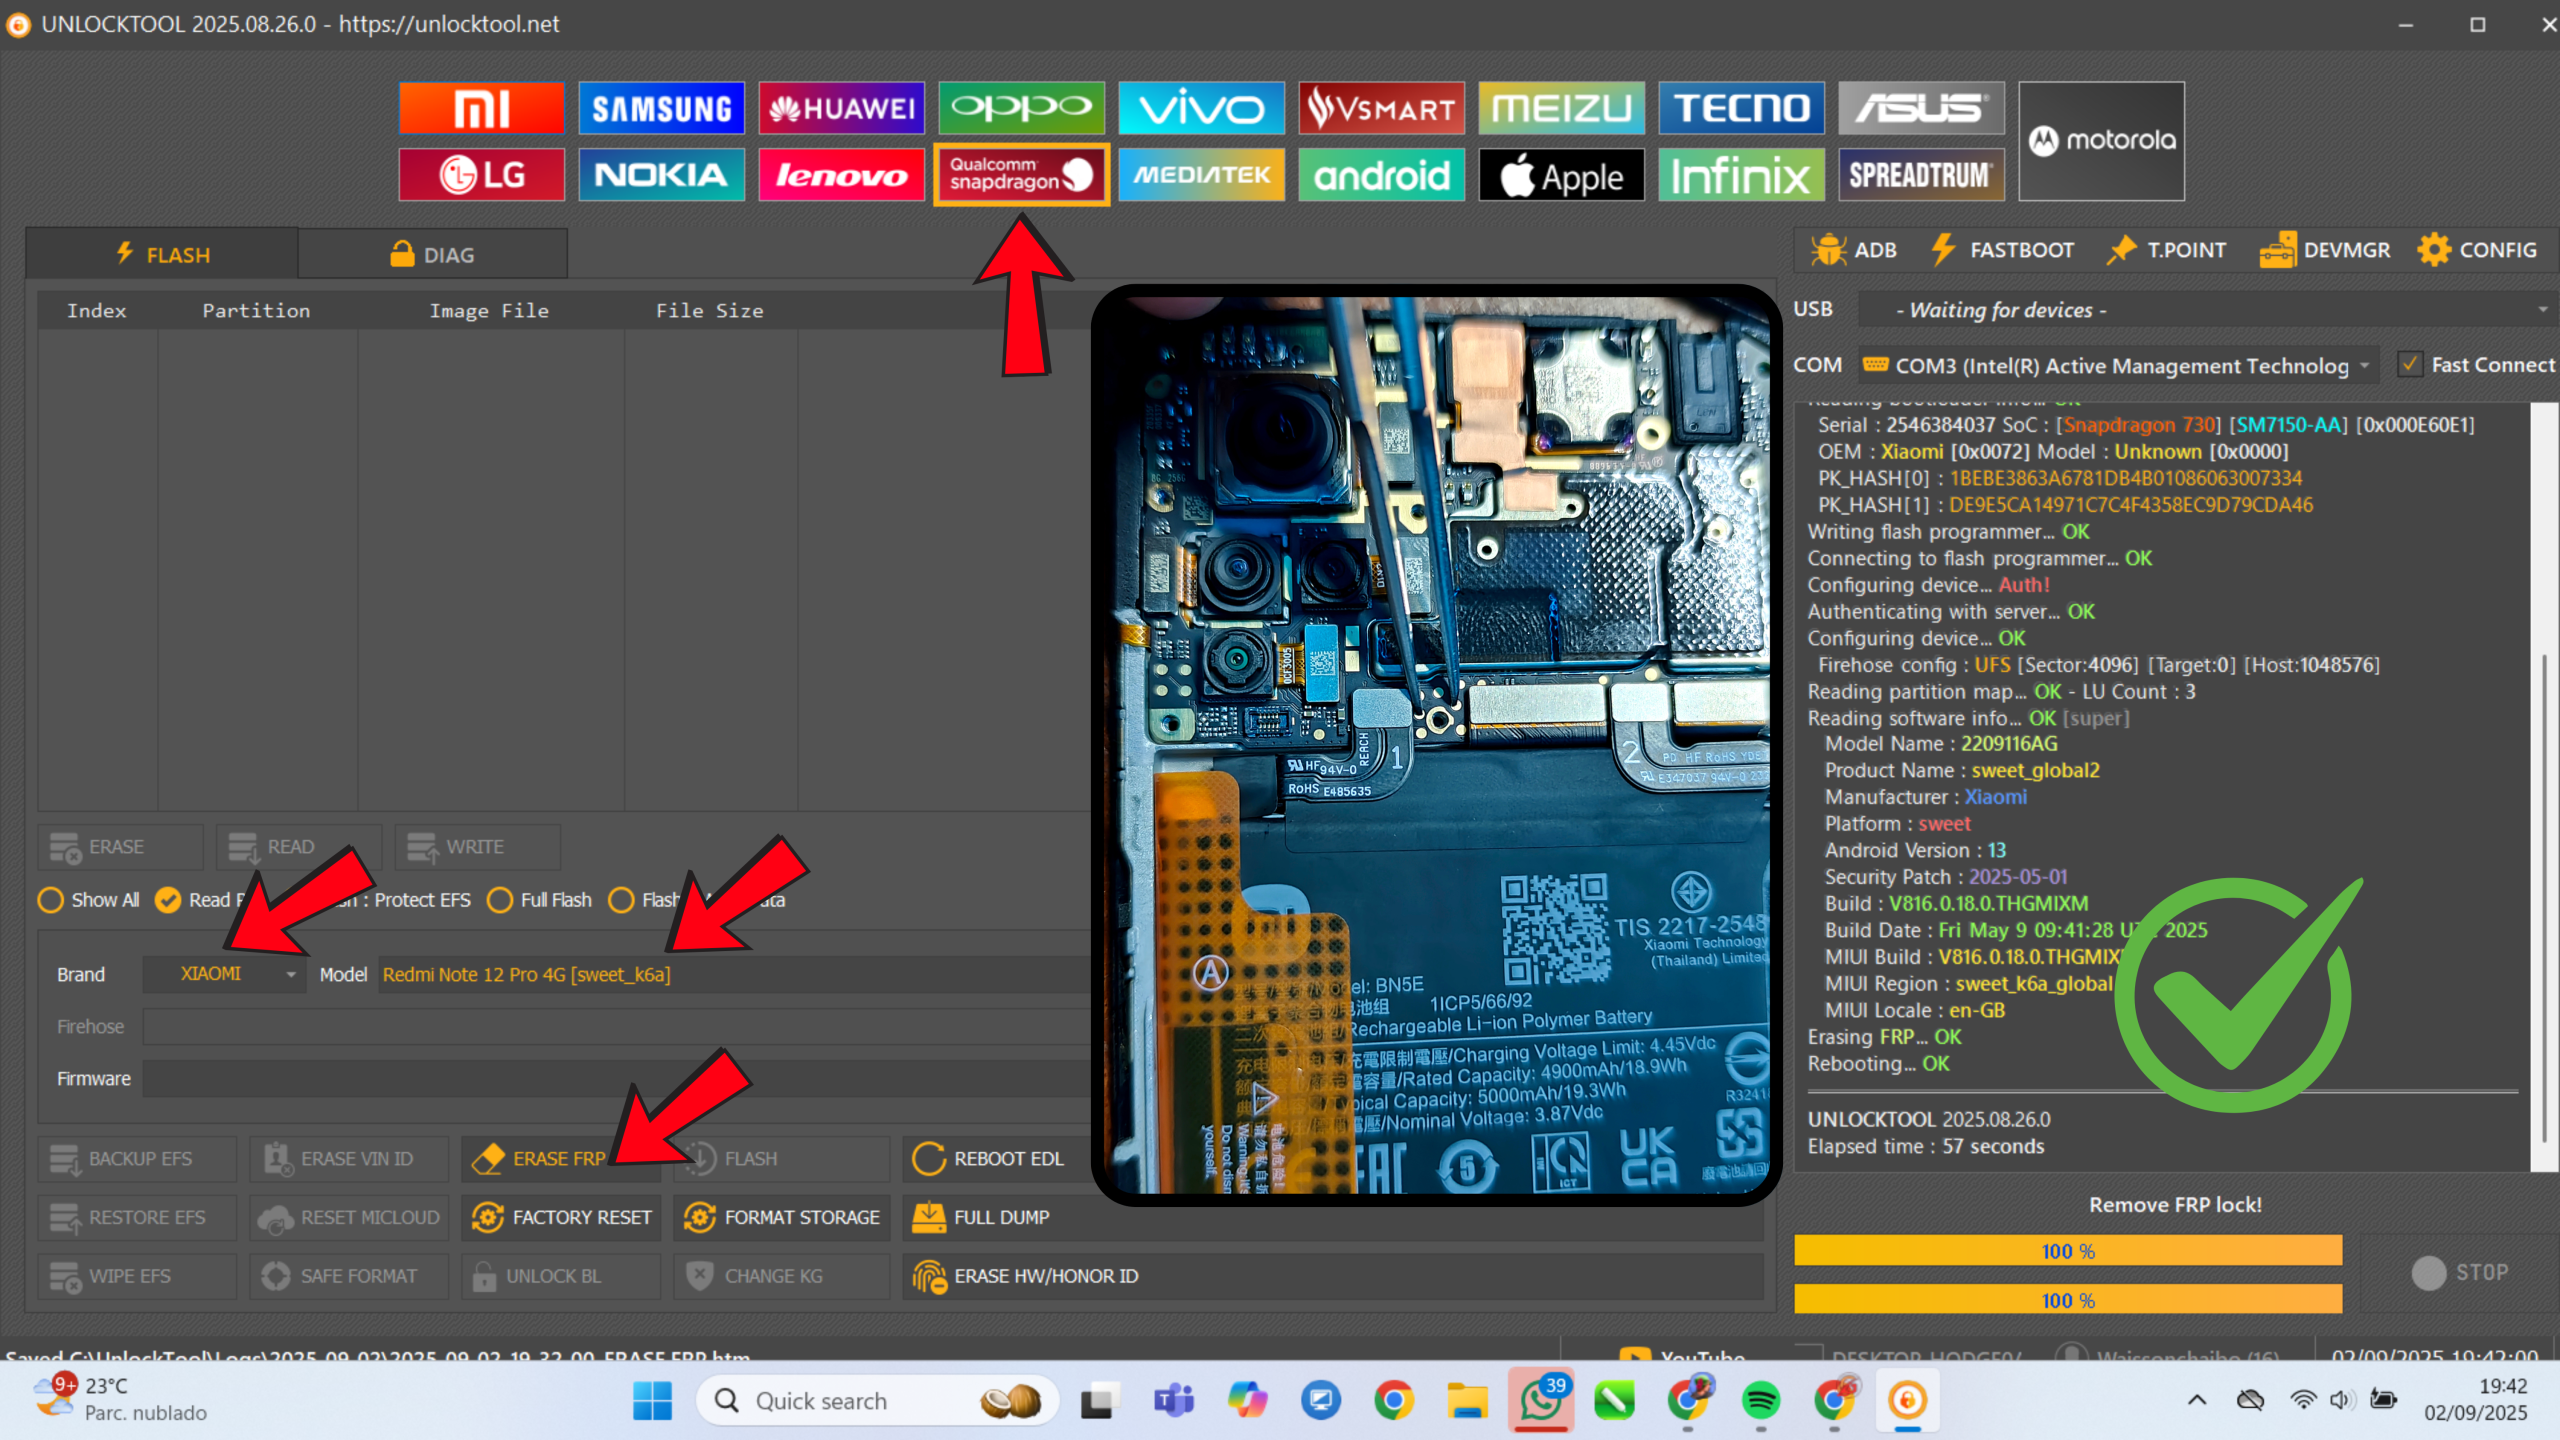
Task: Click the FORMAT STORAGE button
Action: 781,1217
